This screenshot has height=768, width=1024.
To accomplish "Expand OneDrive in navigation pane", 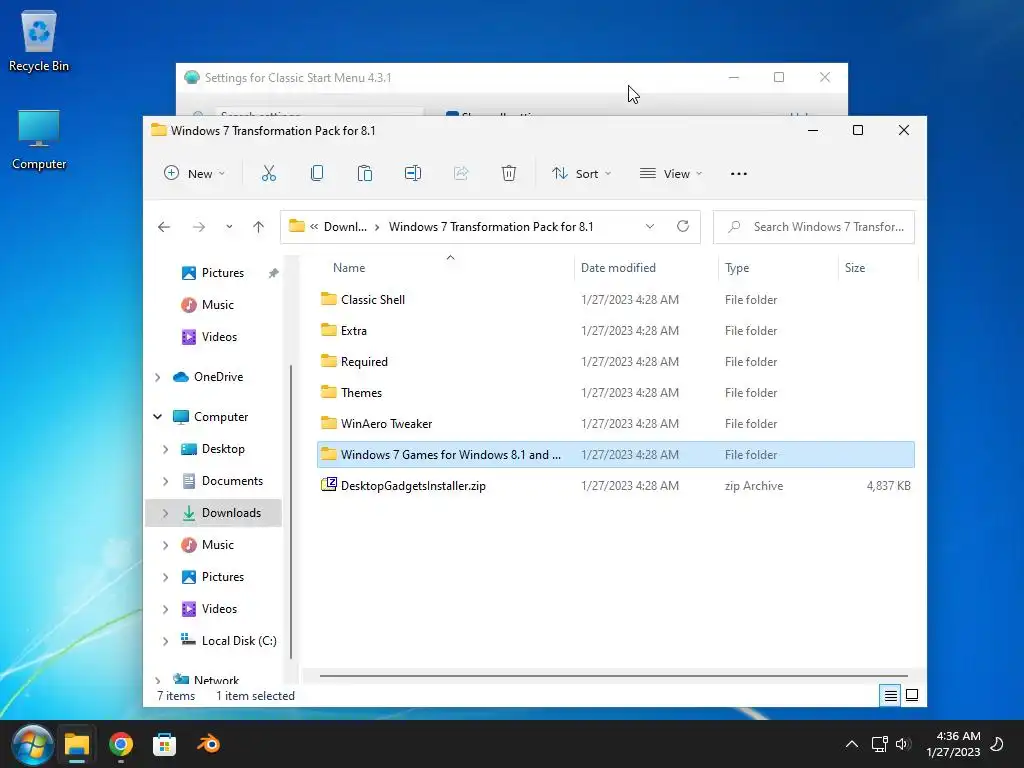I will pos(157,377).
